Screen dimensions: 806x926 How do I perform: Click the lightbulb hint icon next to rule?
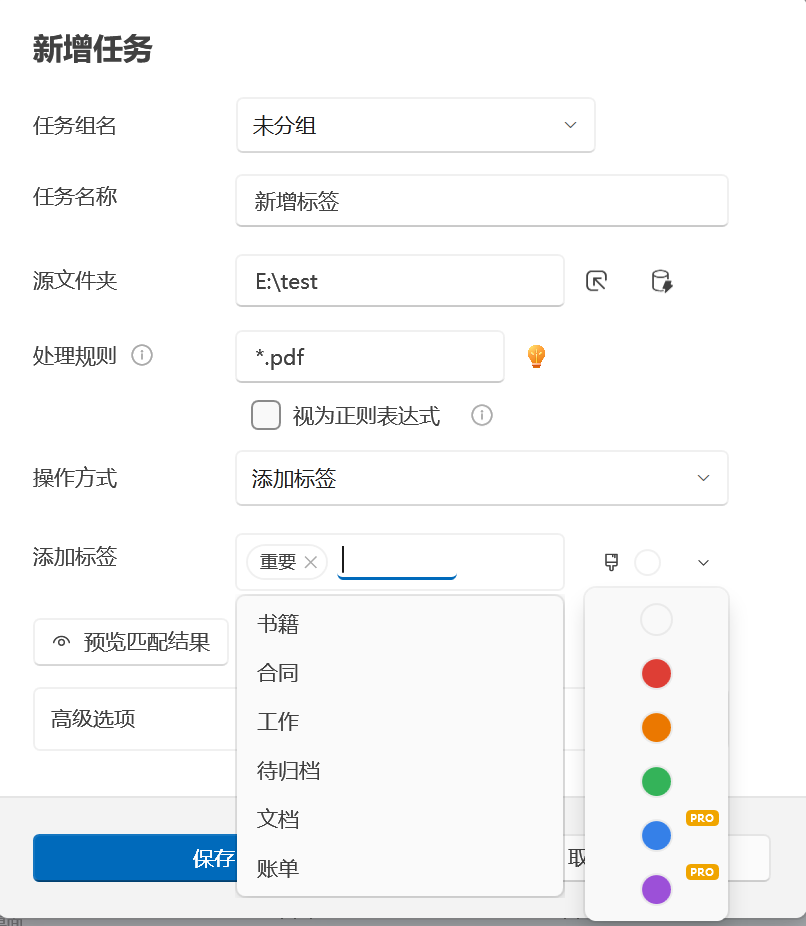(x=536, y=356)
